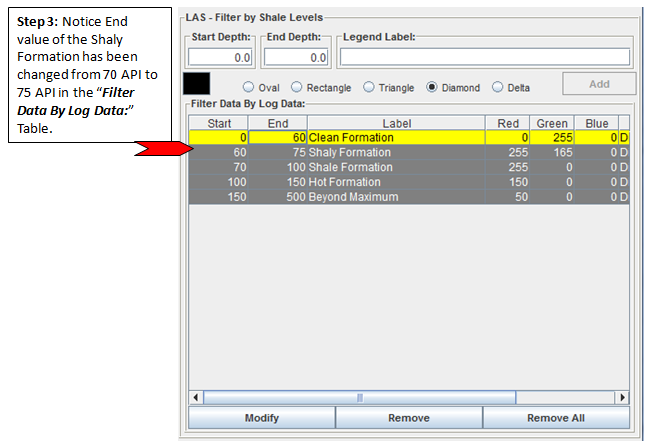
Task: Click the Blue column header
Action: [x=597, y=123]
